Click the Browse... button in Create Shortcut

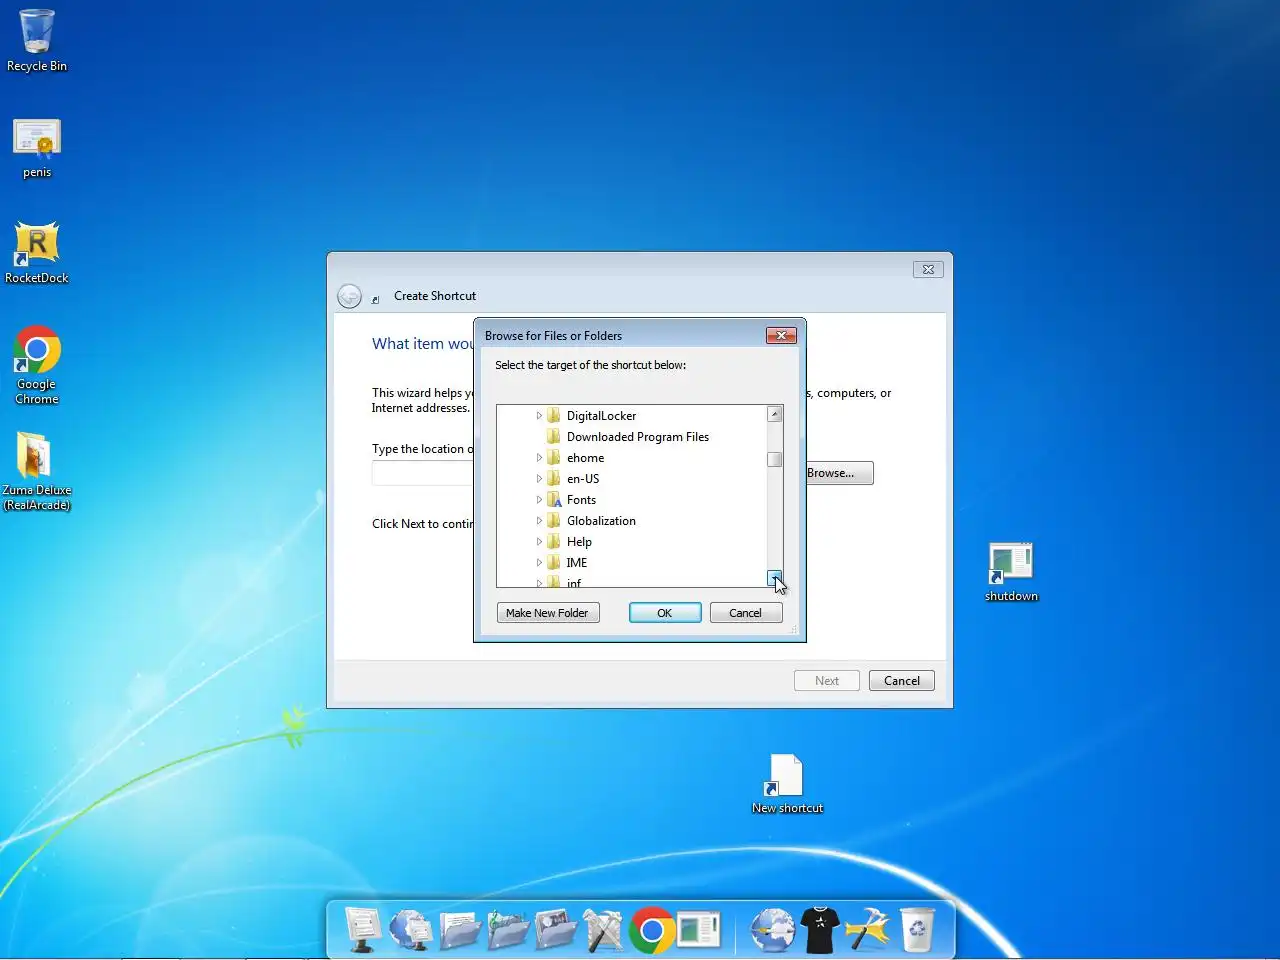pyautogui.click(x=838, y=473)
